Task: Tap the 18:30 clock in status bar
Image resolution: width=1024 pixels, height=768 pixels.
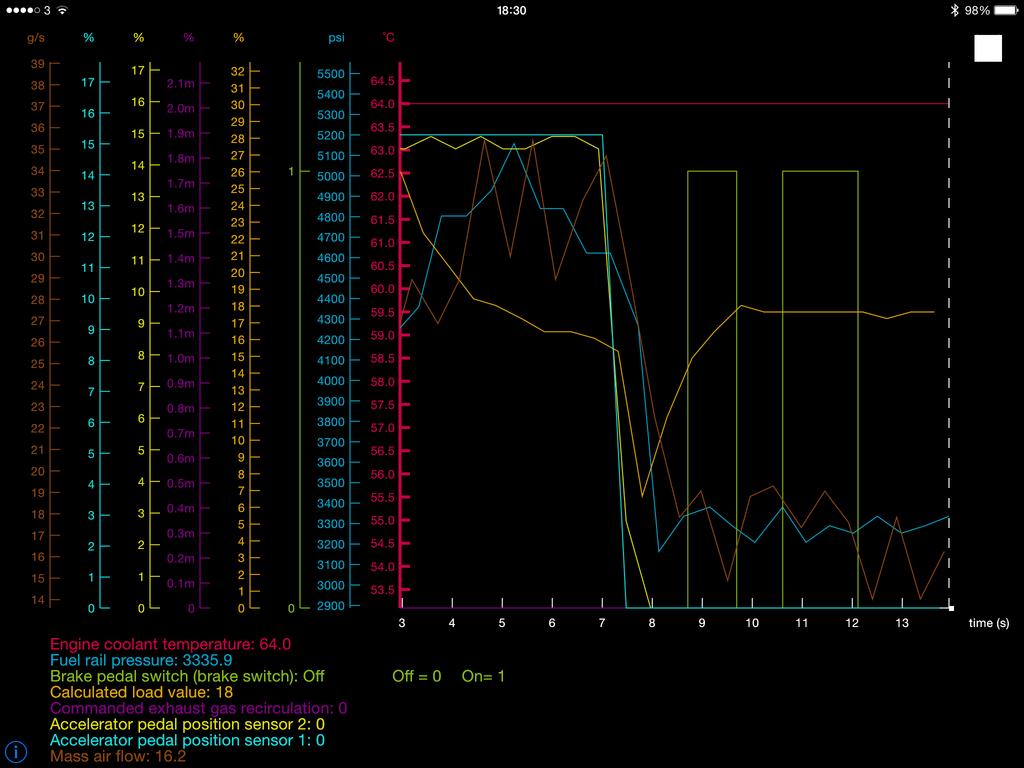Action: [x=511, y=11]
